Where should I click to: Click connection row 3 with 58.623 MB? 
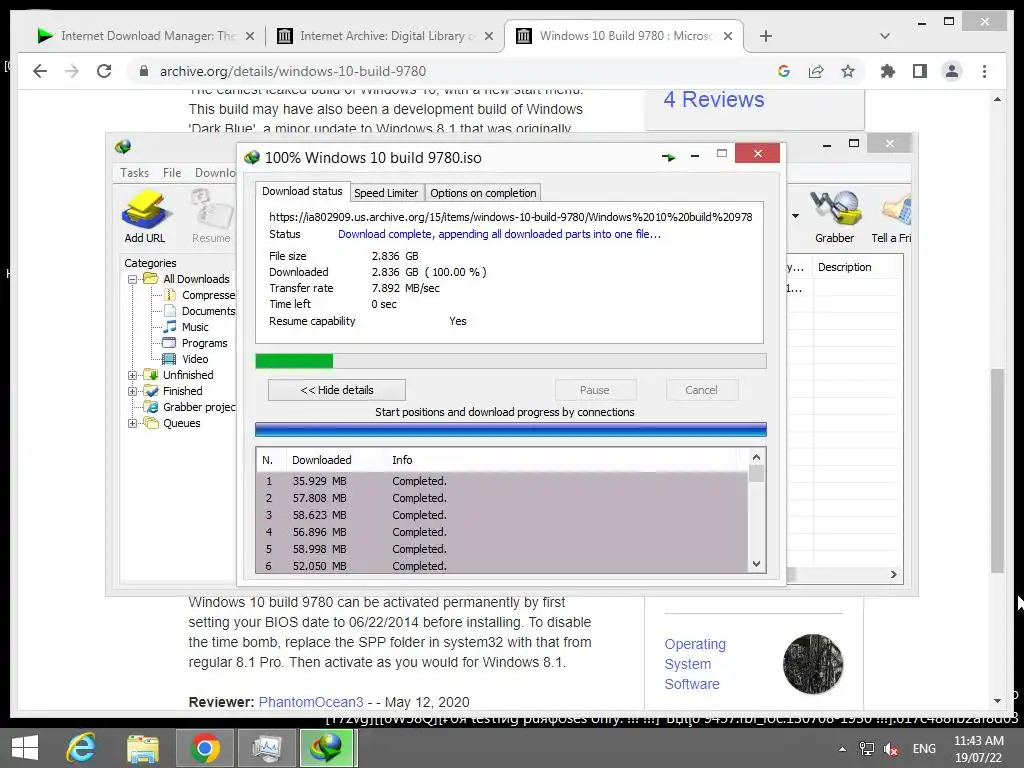point(502,515)
